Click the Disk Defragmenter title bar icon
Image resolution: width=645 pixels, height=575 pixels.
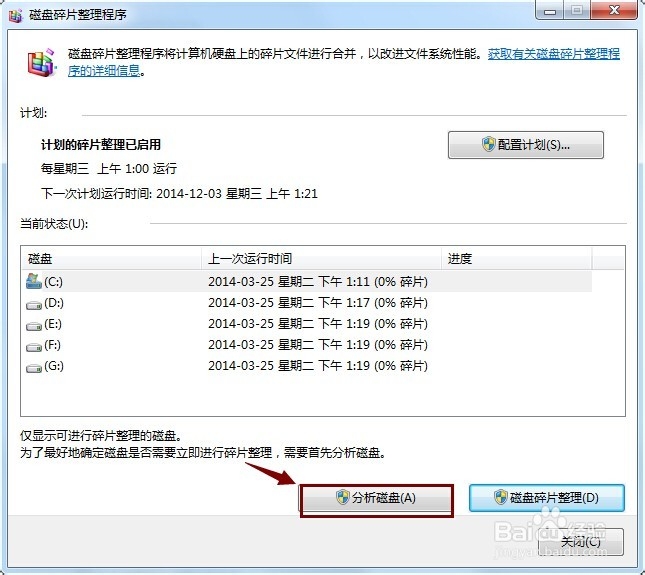16,15
